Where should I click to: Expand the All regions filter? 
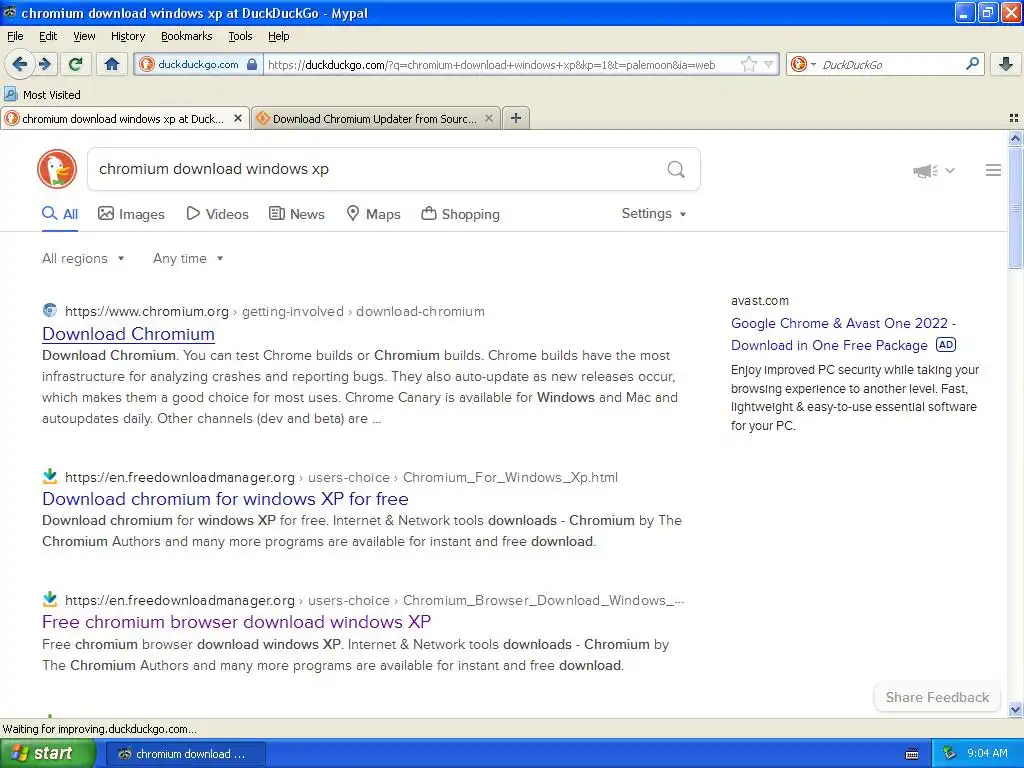(83, 258)
